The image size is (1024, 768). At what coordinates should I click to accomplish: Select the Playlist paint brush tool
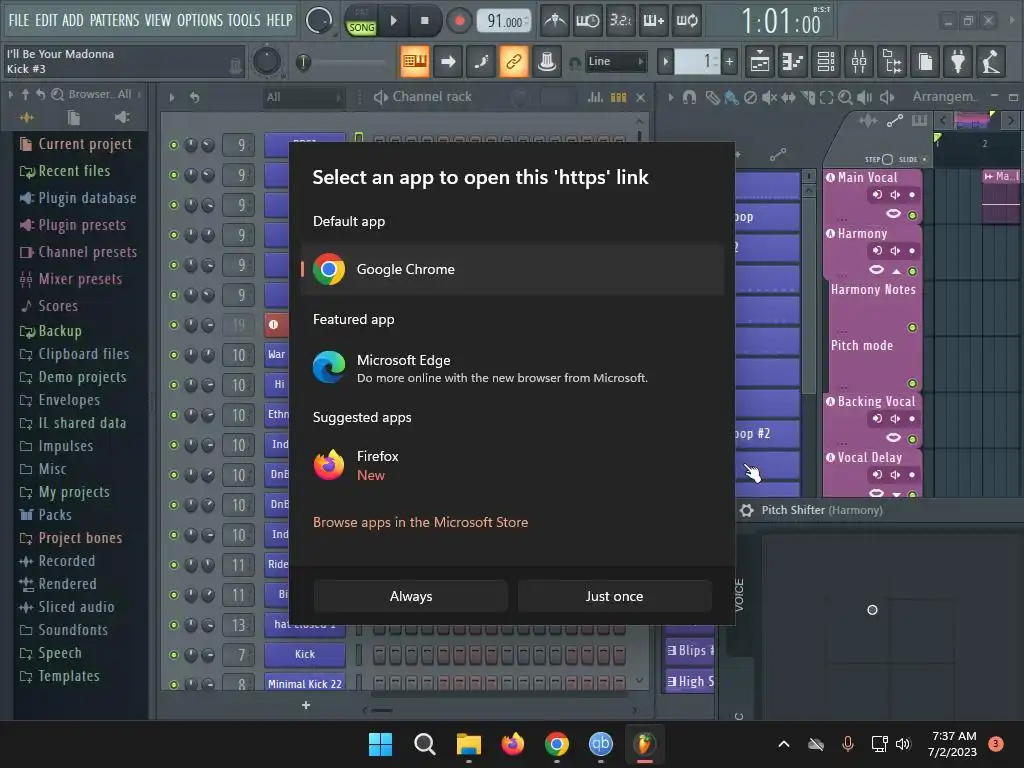coord(731,97)
